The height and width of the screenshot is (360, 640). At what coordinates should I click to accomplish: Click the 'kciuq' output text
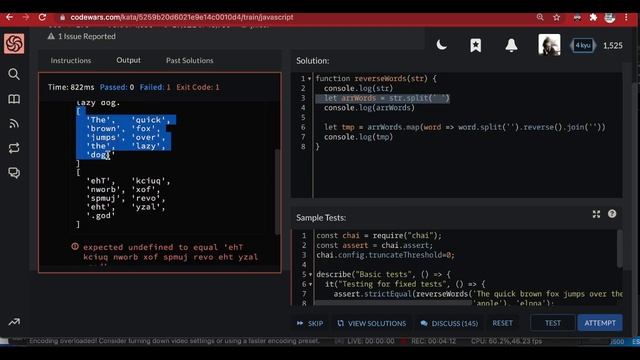pyautogui.click(x=150, y=181)
